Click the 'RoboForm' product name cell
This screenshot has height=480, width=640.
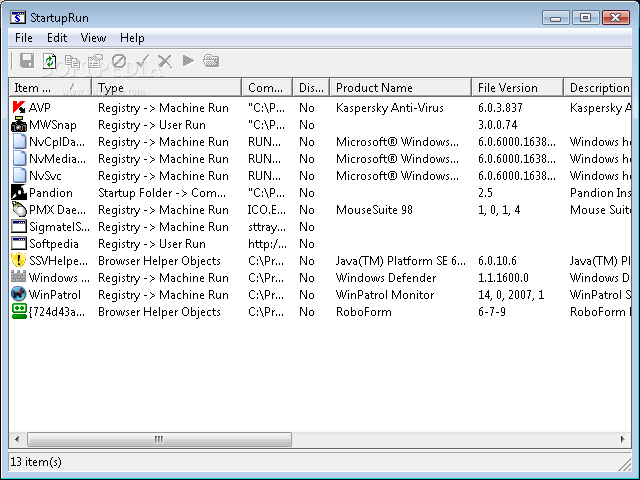click(363, 312)
